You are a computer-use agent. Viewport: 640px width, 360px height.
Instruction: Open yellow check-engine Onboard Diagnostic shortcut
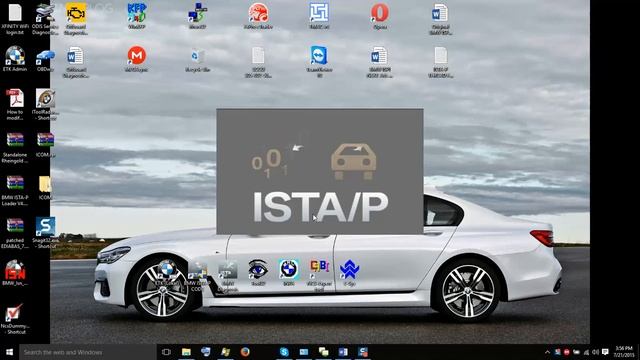(76, 19)
